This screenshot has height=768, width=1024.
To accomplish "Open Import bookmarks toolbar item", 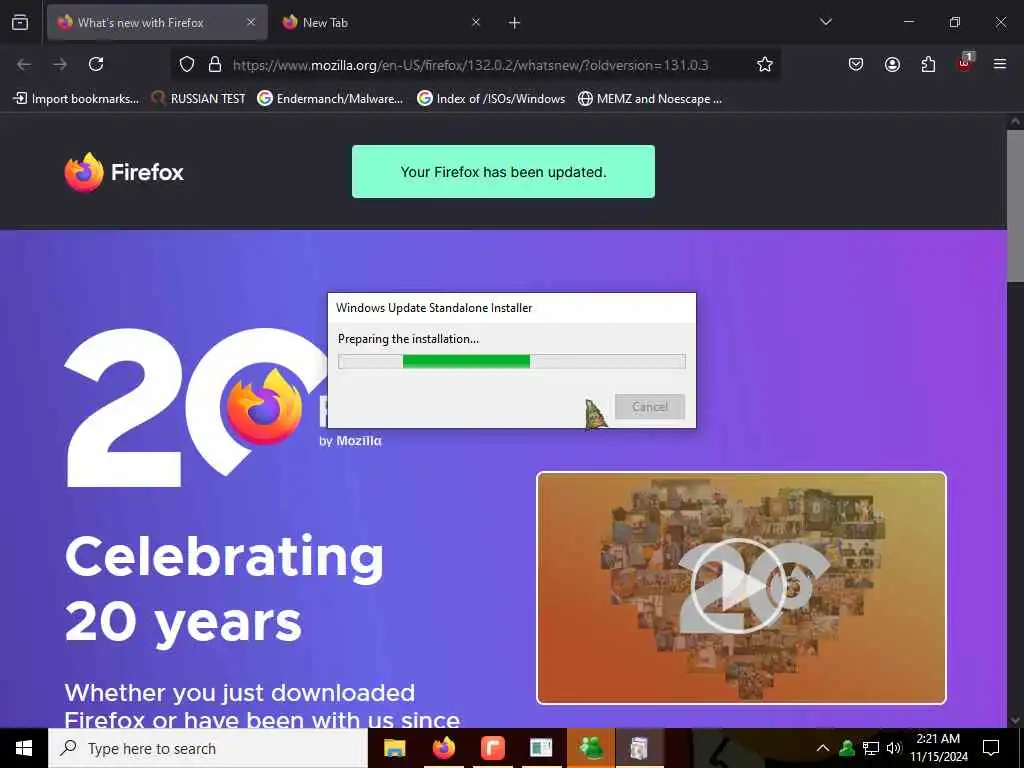I will [x=76, y=99].
